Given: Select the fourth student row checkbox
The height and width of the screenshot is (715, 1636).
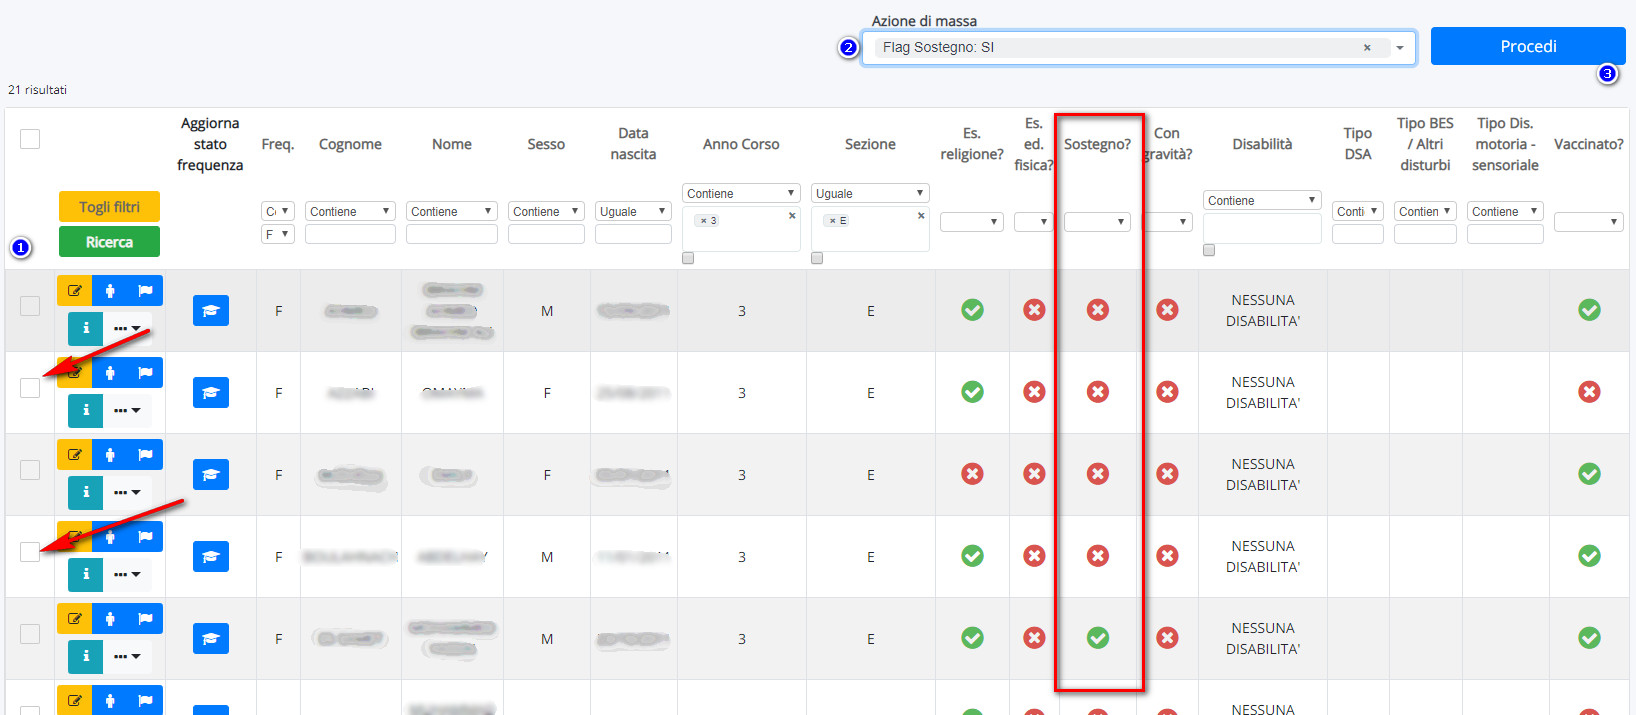Looking at the screenshot, I should 30,552.
